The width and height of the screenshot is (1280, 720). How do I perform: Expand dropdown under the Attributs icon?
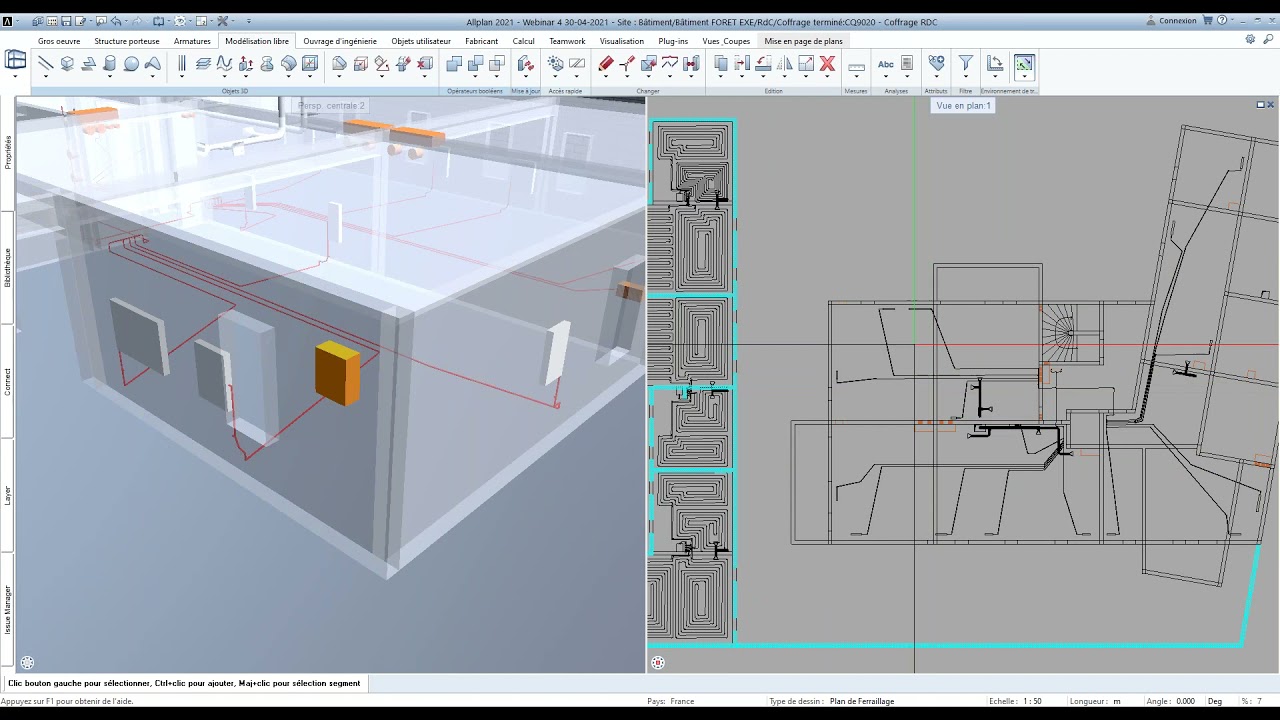point(936,77)
